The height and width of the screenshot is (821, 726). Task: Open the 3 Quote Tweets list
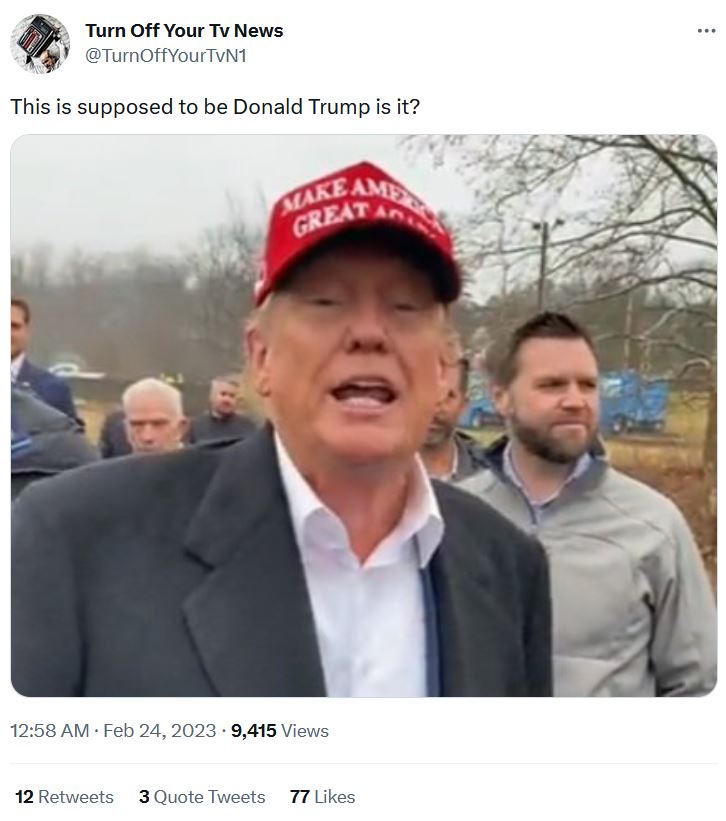click(x=202, y=796)
